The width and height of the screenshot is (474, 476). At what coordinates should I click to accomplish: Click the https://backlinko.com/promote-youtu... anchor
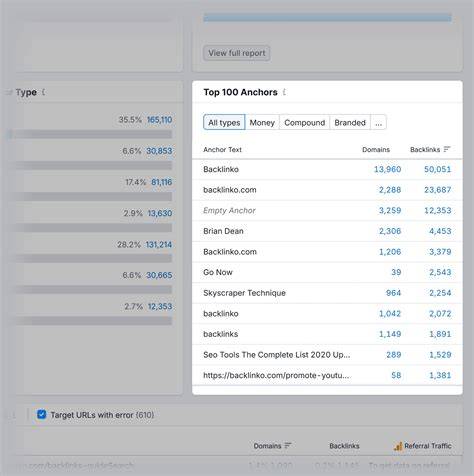point(276,375)
